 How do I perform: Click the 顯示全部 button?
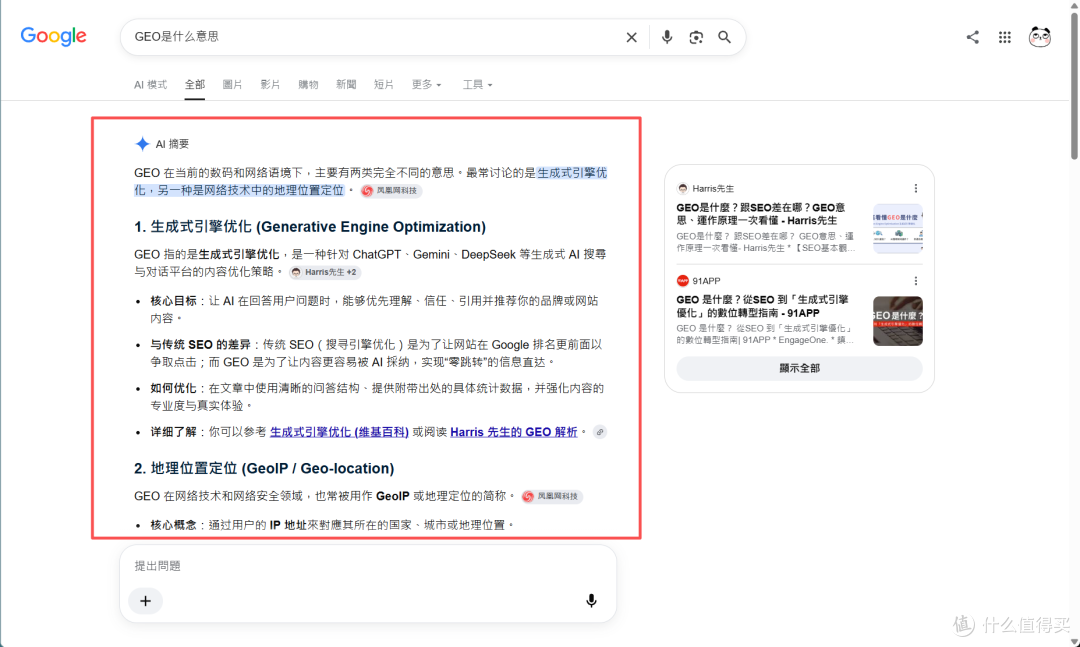click(x=799, y=368)
